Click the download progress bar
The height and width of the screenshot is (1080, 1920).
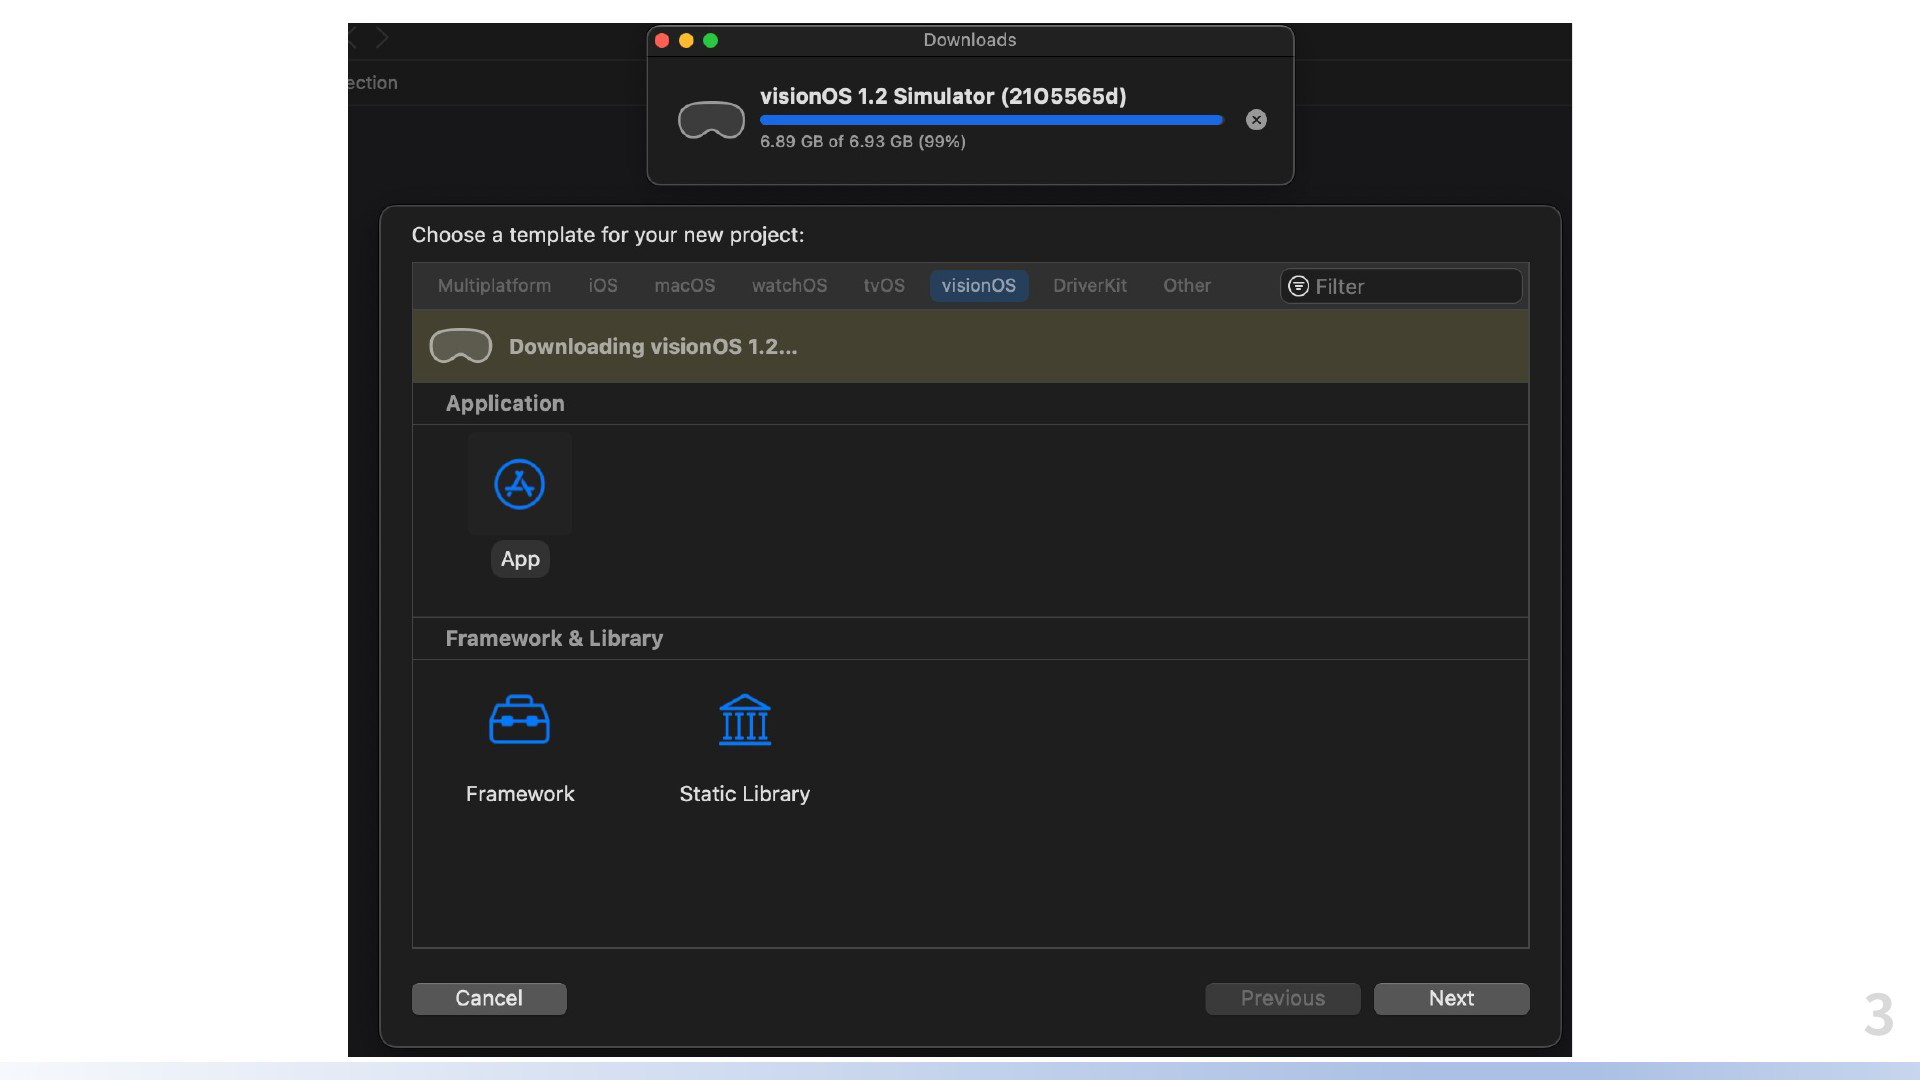point(992,120)
